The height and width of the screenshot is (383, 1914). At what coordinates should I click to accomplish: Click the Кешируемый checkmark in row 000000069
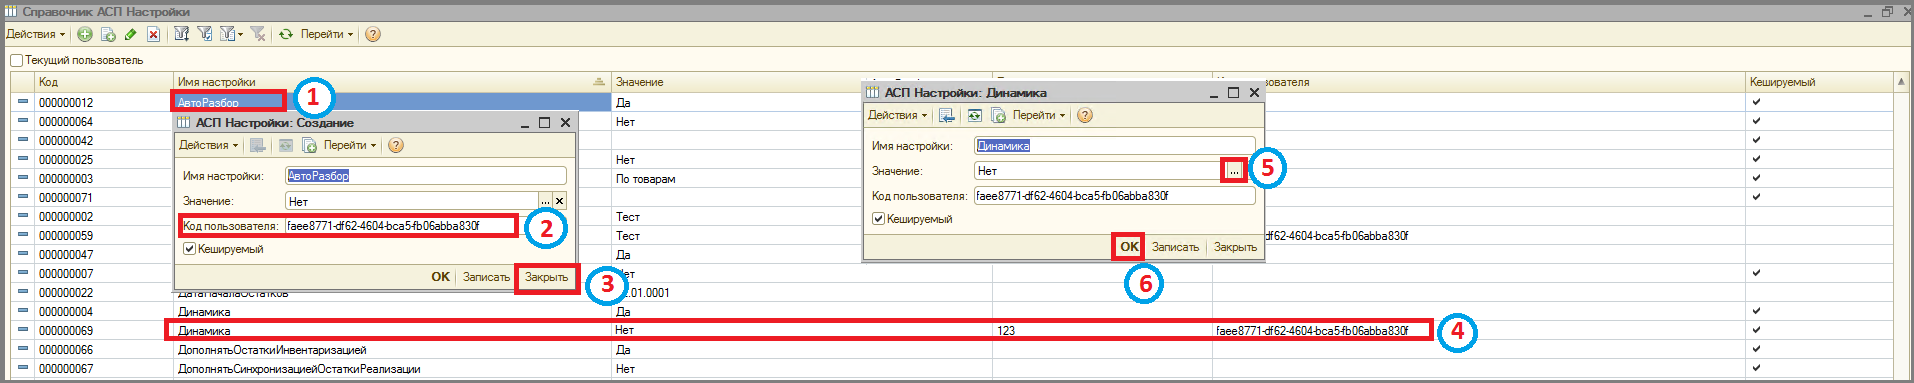(x=1756, y=330)
